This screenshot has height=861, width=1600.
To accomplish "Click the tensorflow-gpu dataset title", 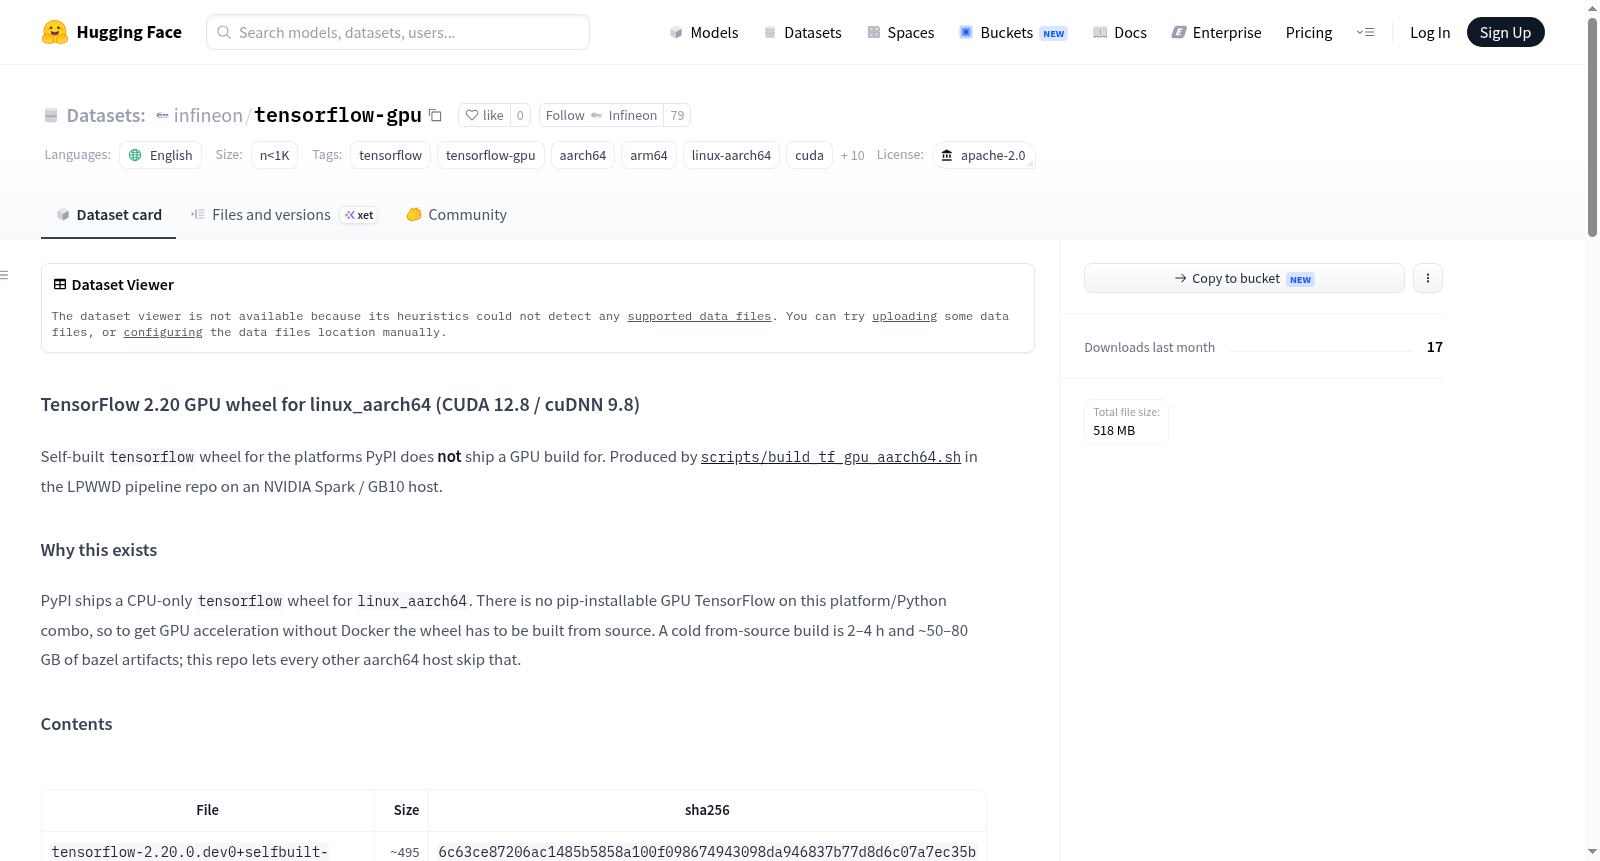I will click(x=337, y=115).
